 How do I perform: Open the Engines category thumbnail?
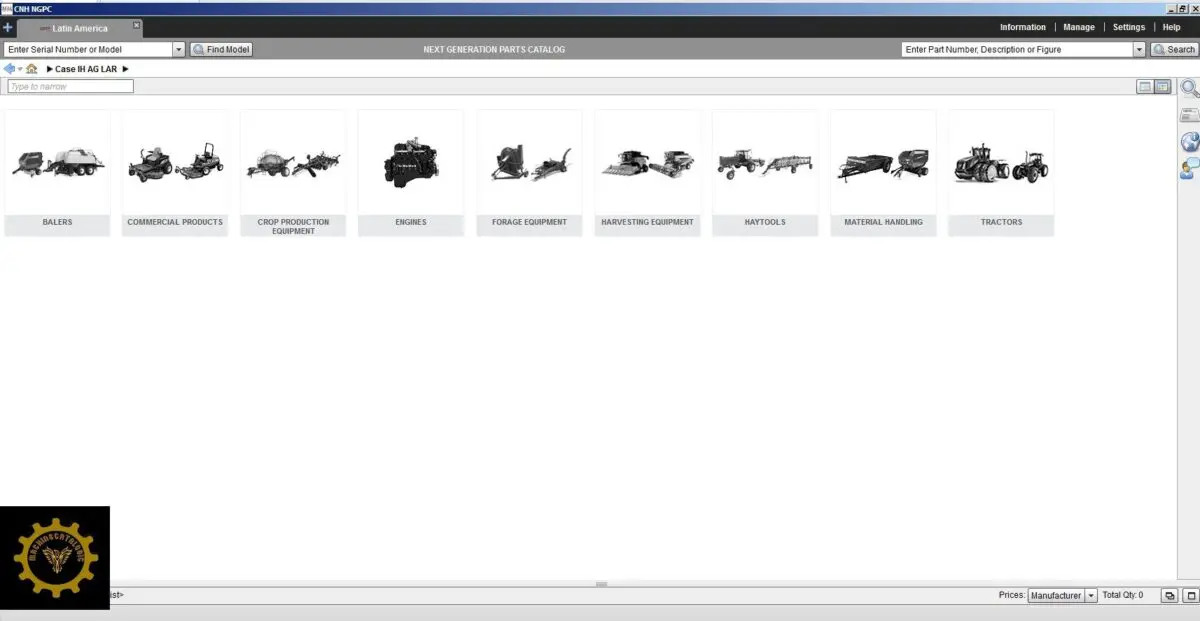(411, 173)
